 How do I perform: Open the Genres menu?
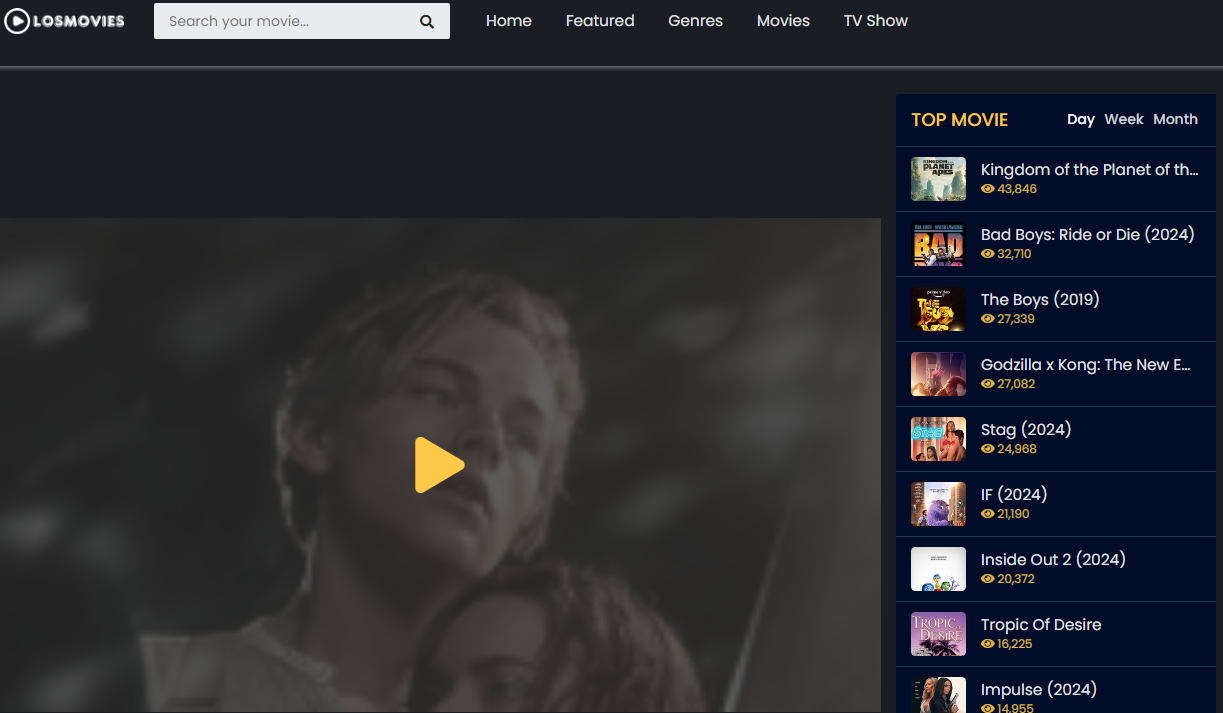pyautogui.click(x=696, y=20)
